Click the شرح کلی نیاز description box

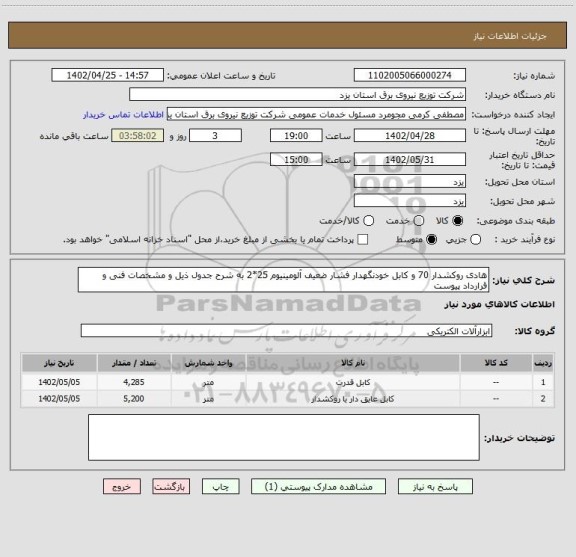pyautogui.click(x=284, y=280)
